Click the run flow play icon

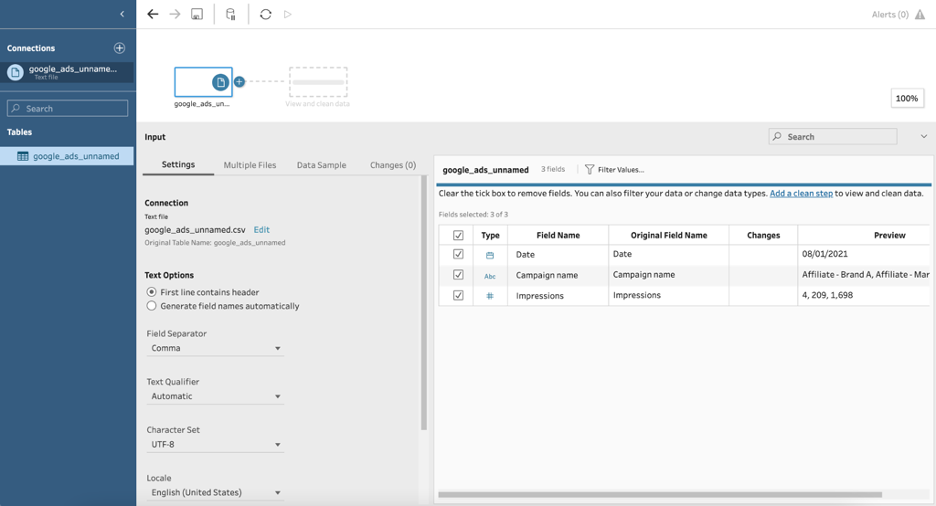[288, 14]
